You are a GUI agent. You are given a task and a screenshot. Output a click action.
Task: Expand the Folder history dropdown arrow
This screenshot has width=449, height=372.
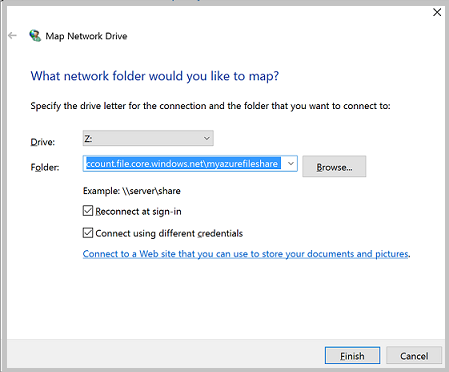[291, 164]
